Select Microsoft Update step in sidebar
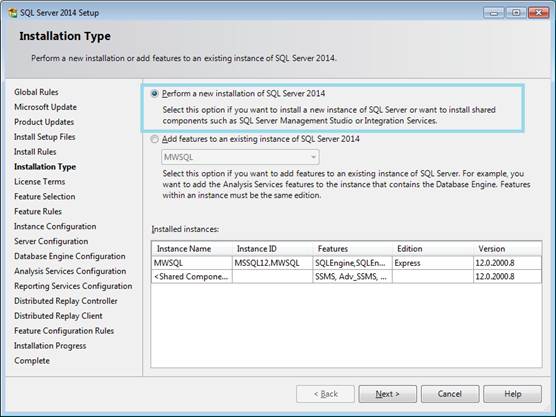556x417 pixels. 45,107
